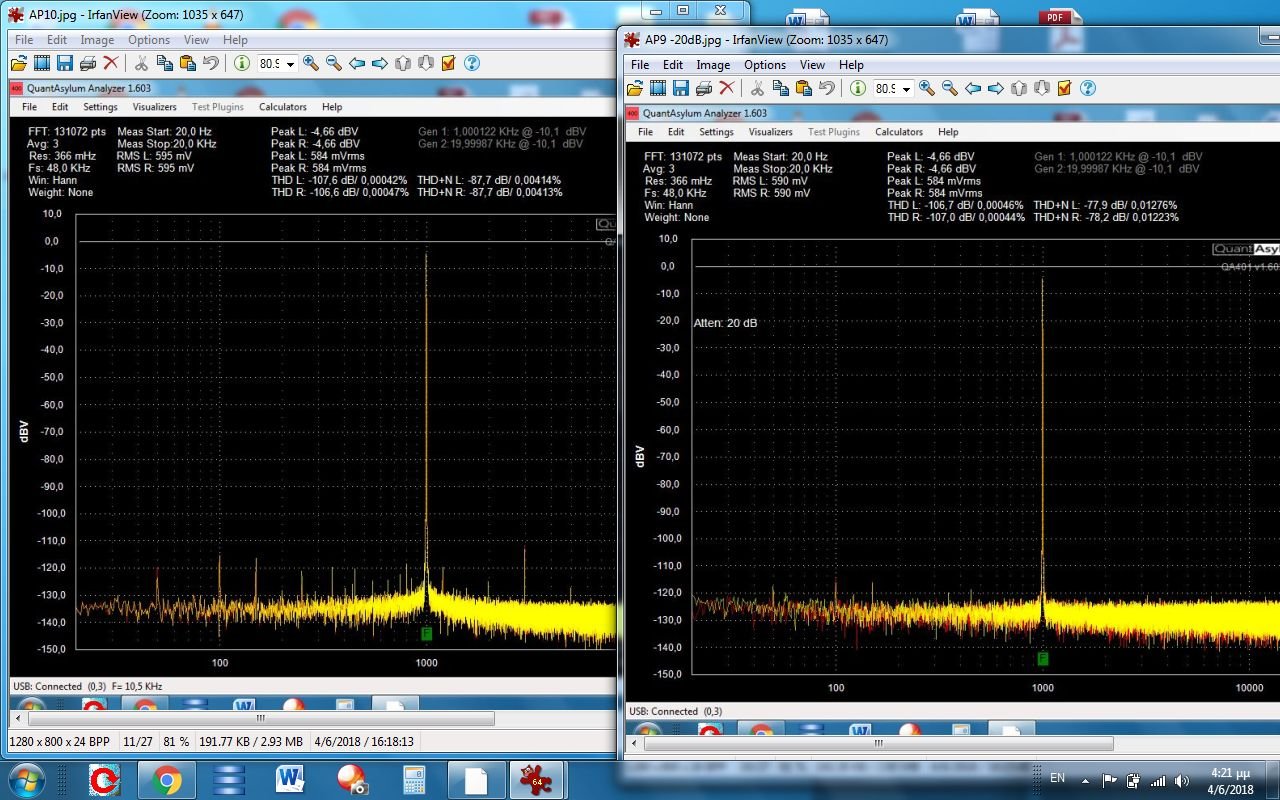
Task: Click the Windows Start button
Action: (x=25, y=779)
